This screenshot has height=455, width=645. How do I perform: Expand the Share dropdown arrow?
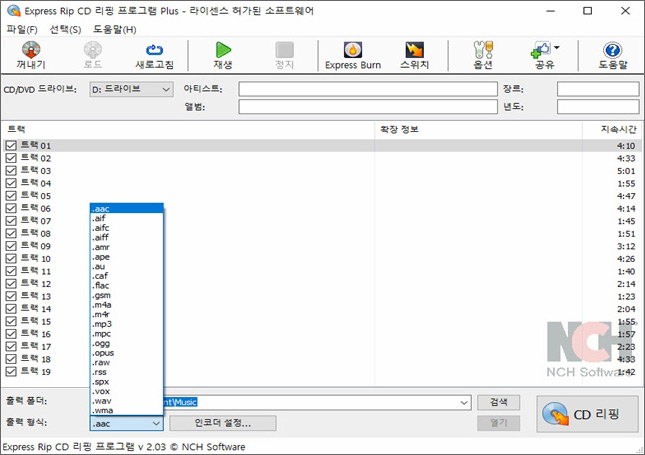coord(557,48)
